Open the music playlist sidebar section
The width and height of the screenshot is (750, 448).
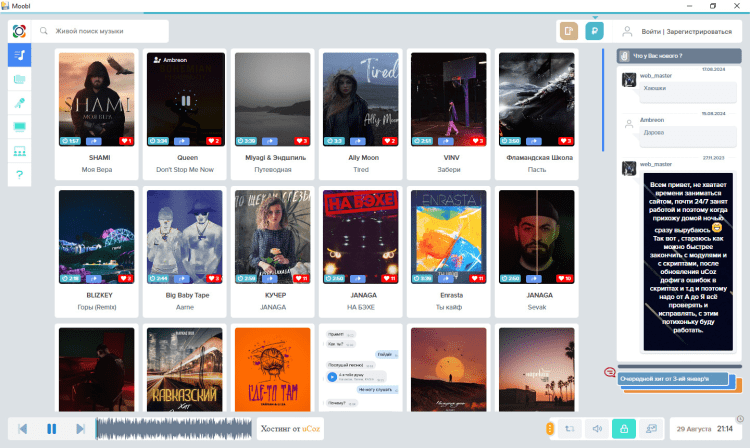pos(19,55)
